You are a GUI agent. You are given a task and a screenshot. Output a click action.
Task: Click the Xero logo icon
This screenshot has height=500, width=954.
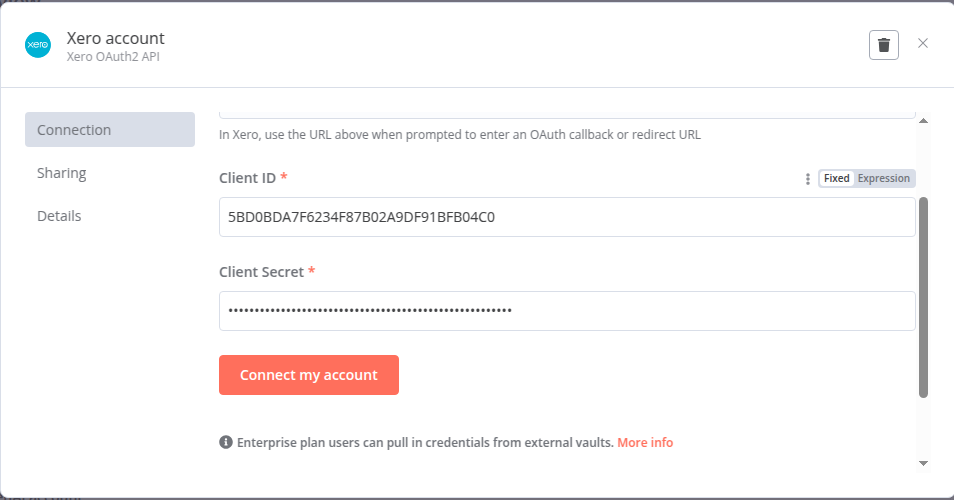tap(38, 45)
